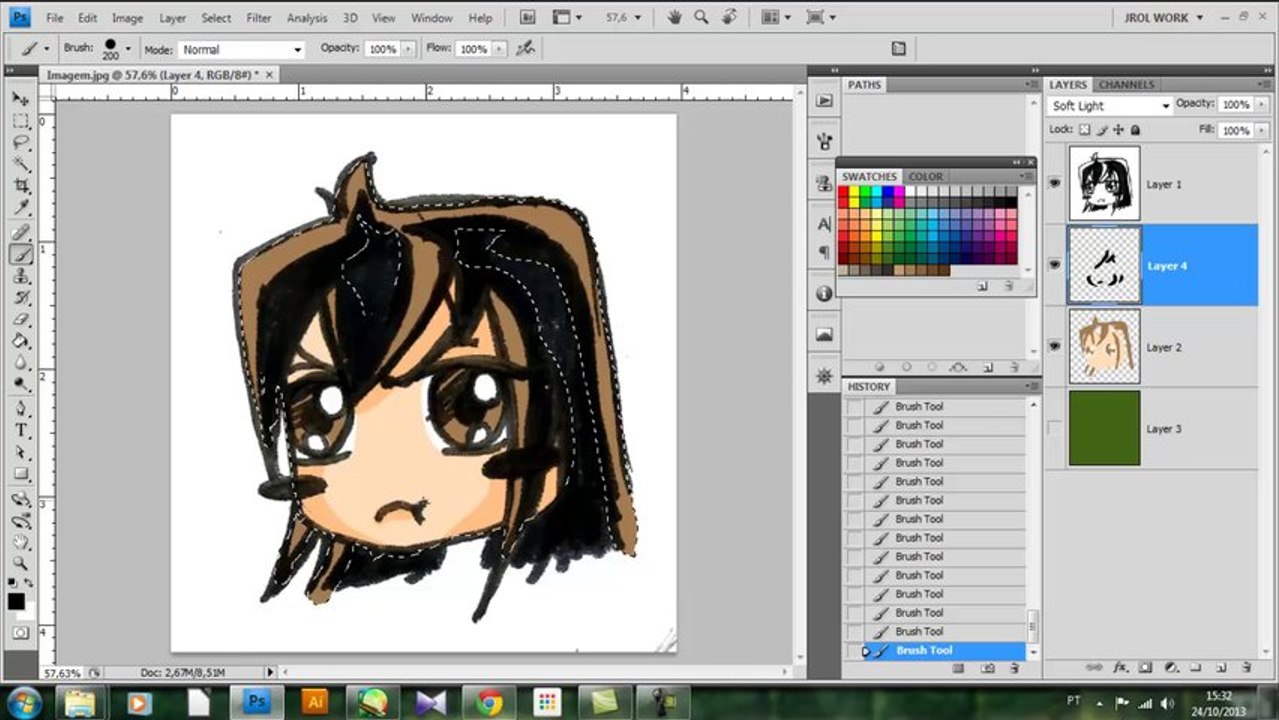Select the Horizontal Type tool

click(20, 431)
